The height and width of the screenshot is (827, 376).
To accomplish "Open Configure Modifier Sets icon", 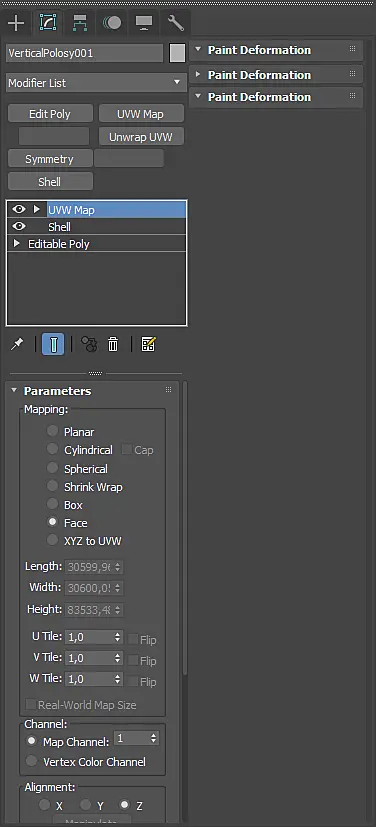I will (x=148, y=344).
